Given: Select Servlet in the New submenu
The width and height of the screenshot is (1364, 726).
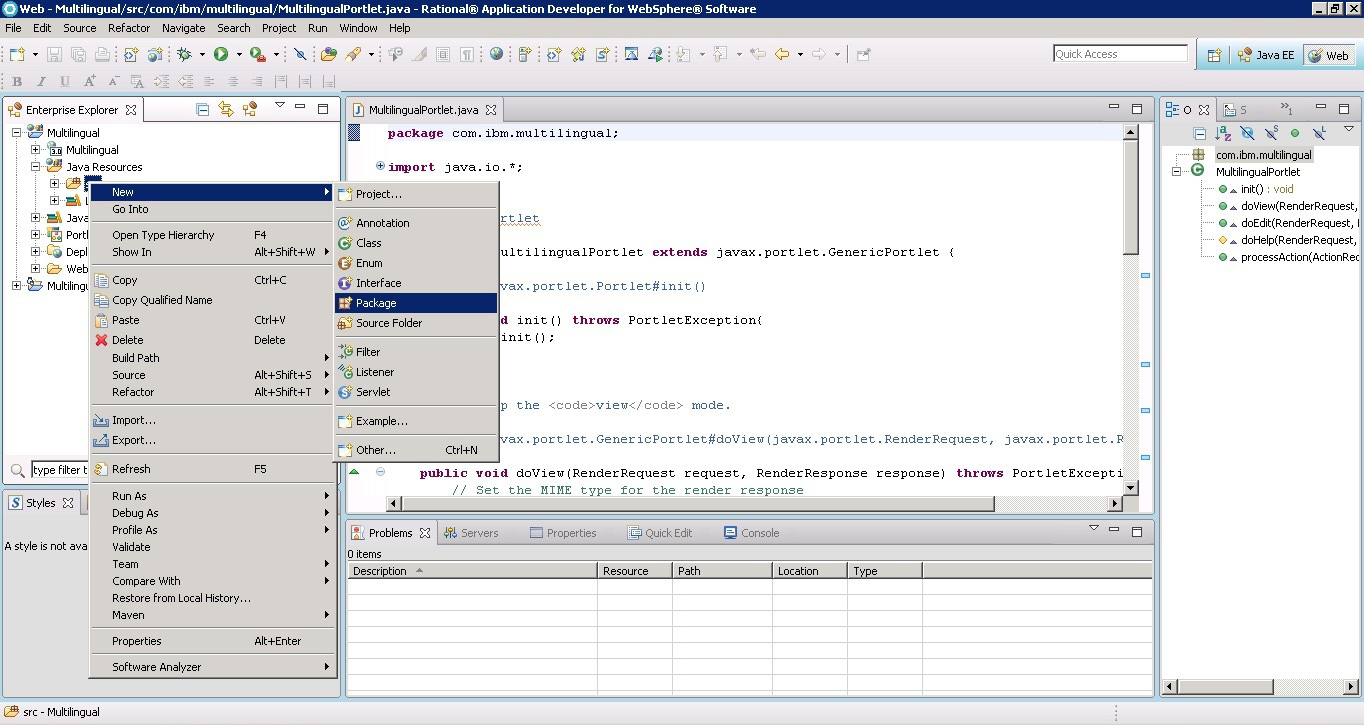Looking at the screenshot, I should click(x=416, y=392).
